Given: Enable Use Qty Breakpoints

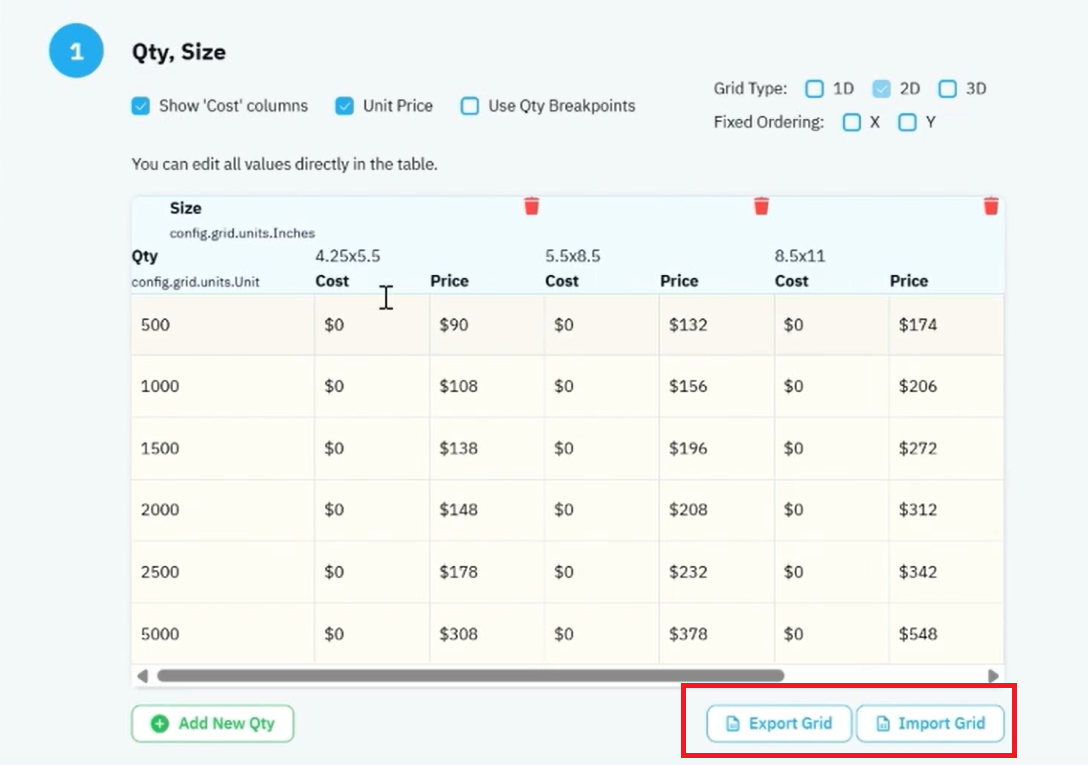Looking at the screenshot, I should 470,106.
